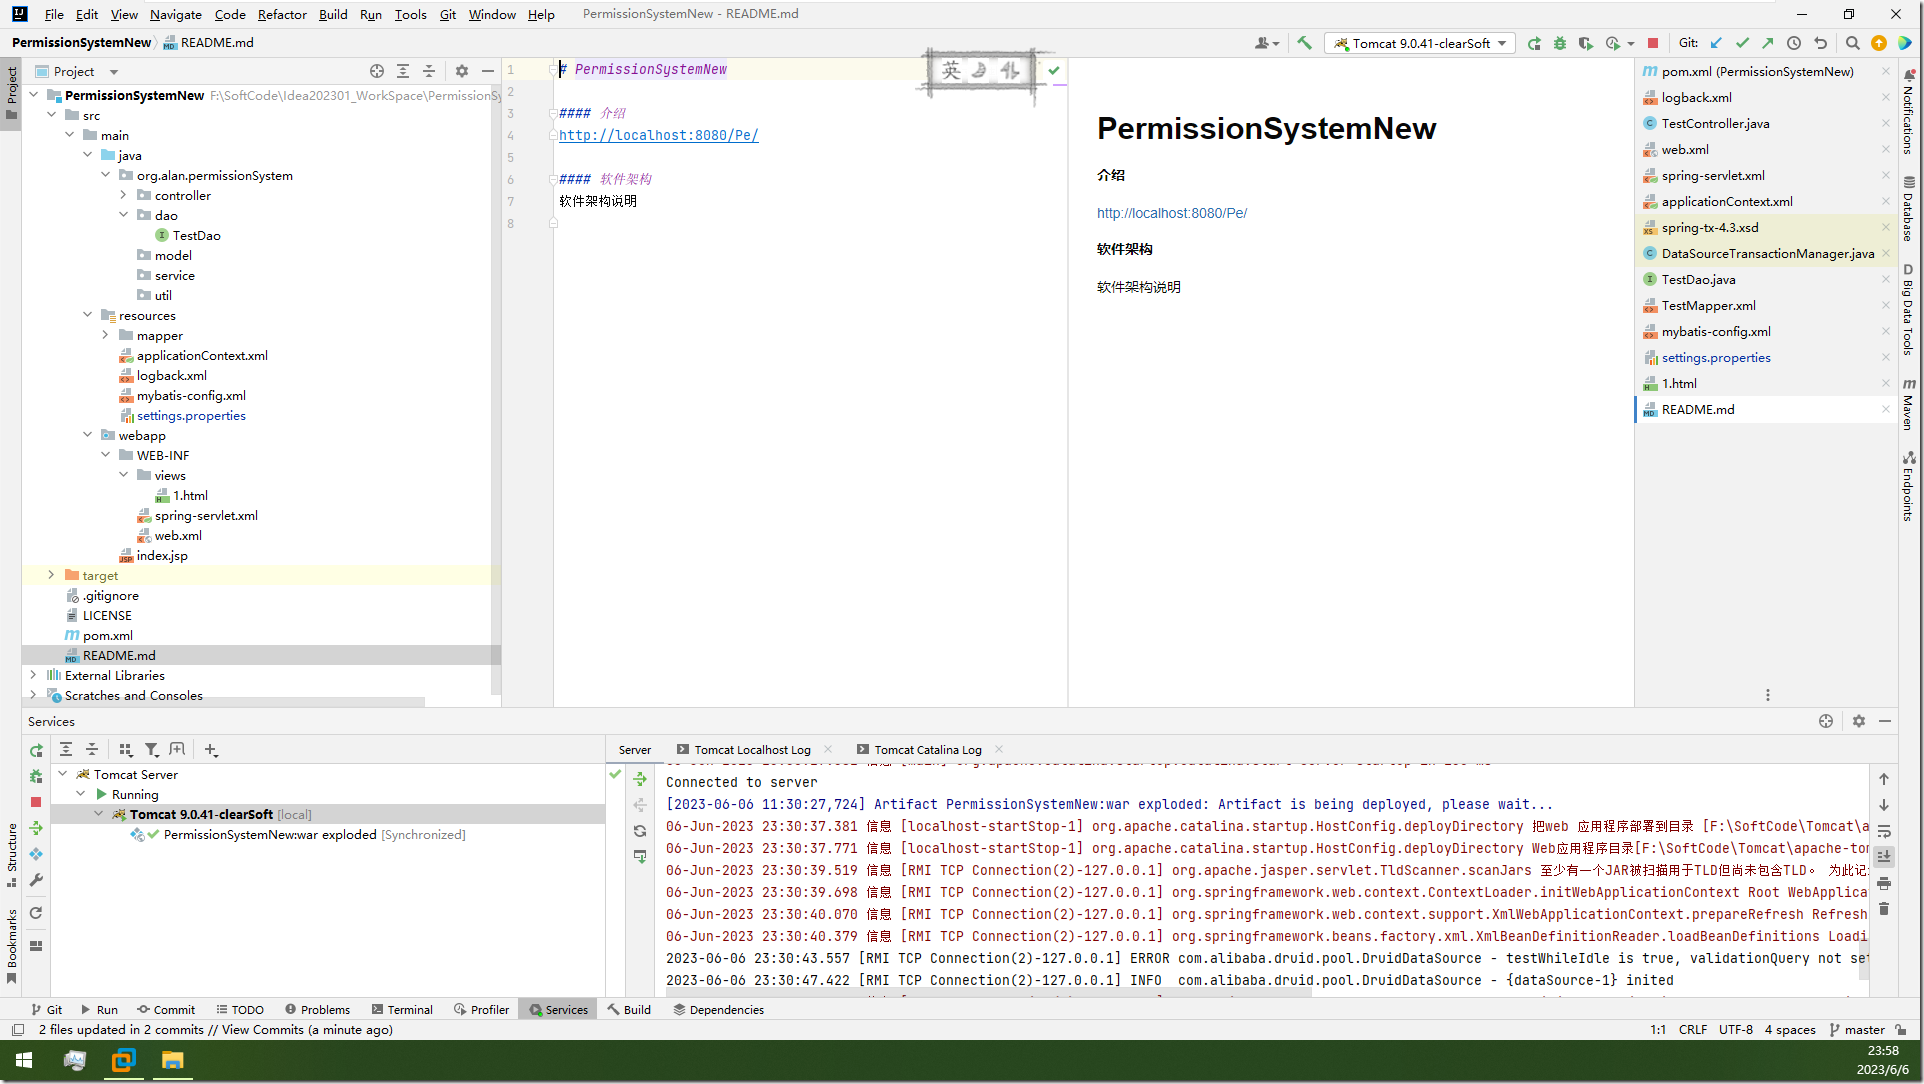This screenshot has width=1924, height=1084.
Task: Collapse the dao package
Action: pos(123,215)
